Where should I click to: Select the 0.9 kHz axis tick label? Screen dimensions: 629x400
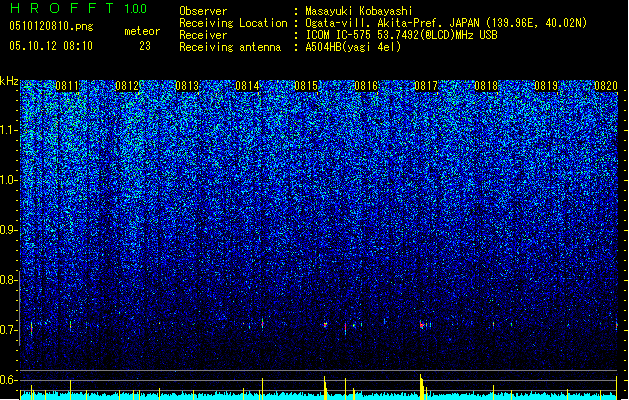(x=9, y=230)
